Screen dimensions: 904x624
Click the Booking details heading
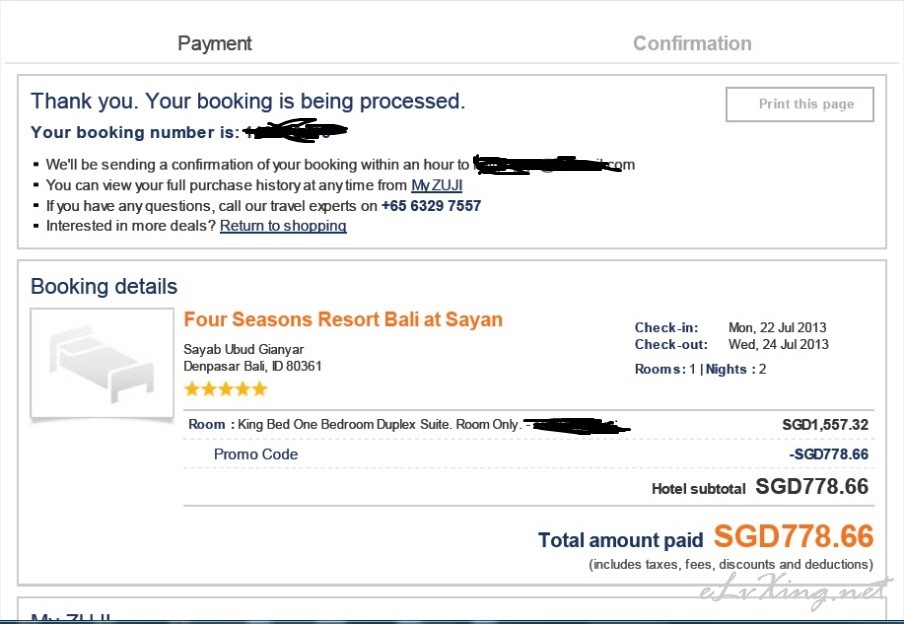104,287
